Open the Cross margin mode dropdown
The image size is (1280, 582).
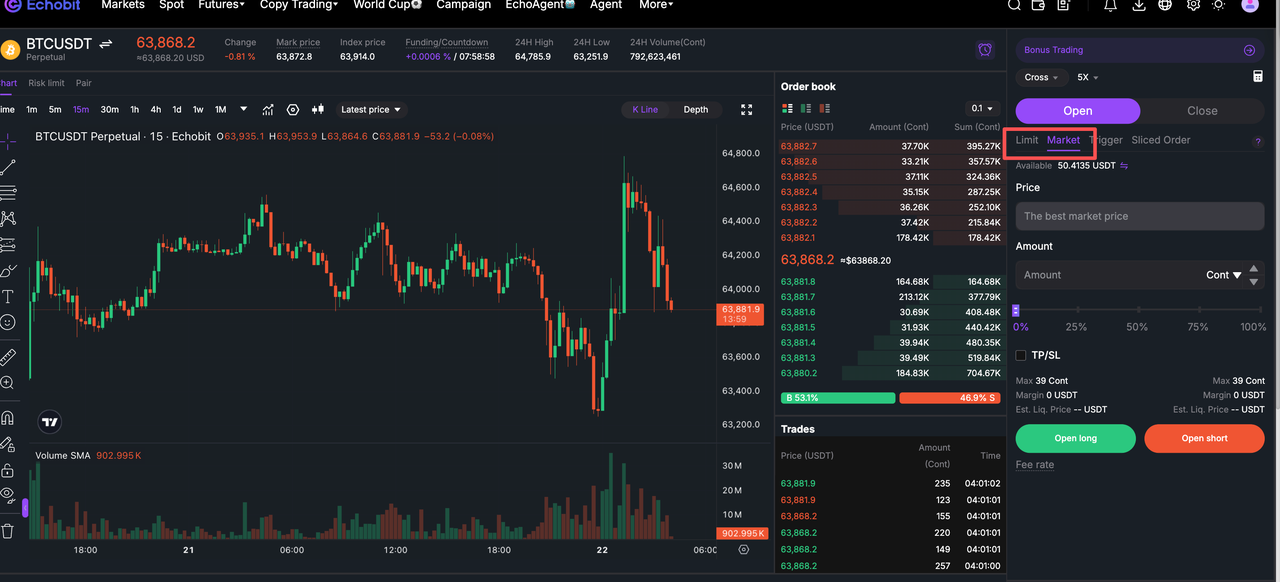1041,77
